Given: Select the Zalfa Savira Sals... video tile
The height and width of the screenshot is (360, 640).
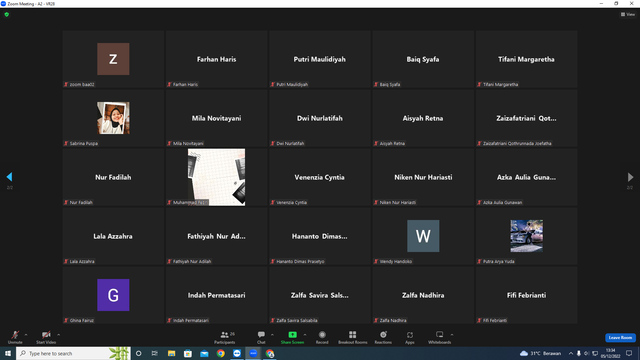Looking at the screenshot, I should (320, 295).
